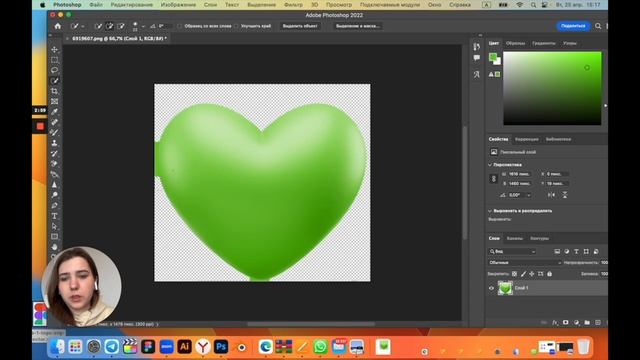The width and height of the screenshot is (640, 360).
Task: Open the Фильтр menu
Action: [x=293, y=5]
